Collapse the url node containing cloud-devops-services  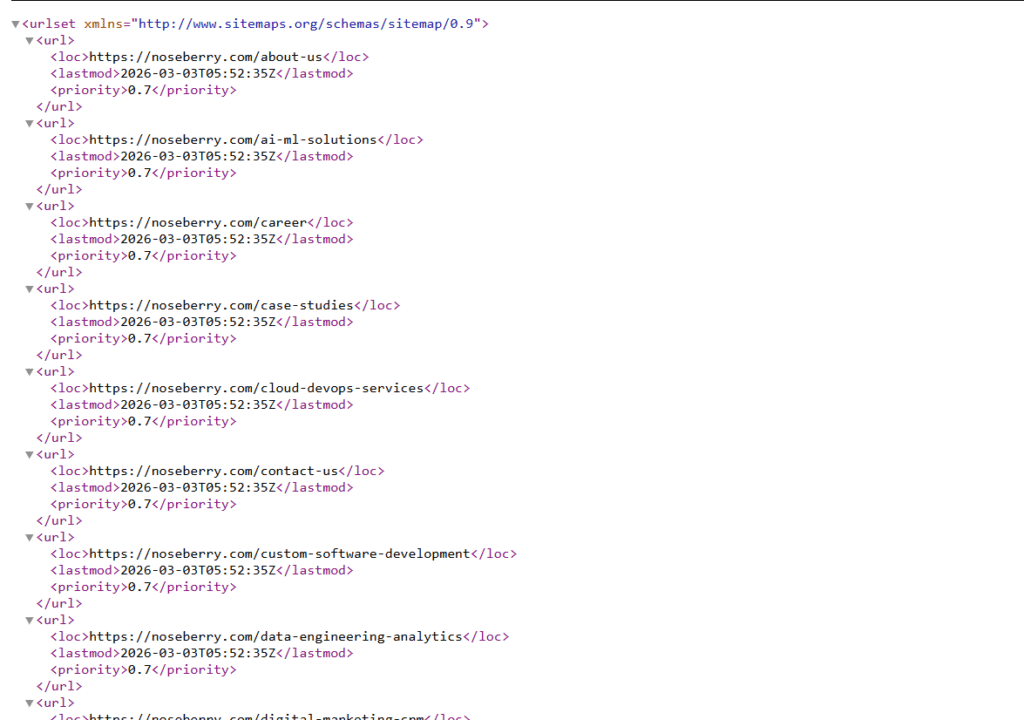(x=29, y=372)
